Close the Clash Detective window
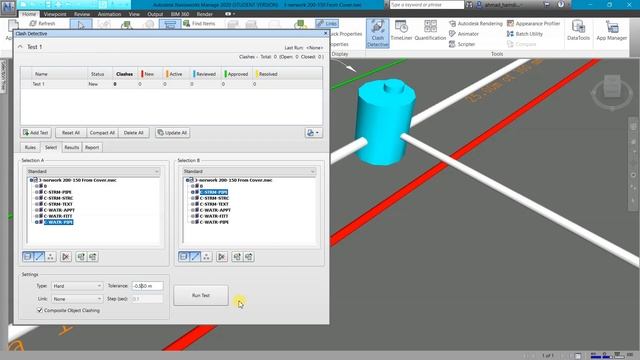The height and width of the screenshot is (360, 640). pos(325,33)
